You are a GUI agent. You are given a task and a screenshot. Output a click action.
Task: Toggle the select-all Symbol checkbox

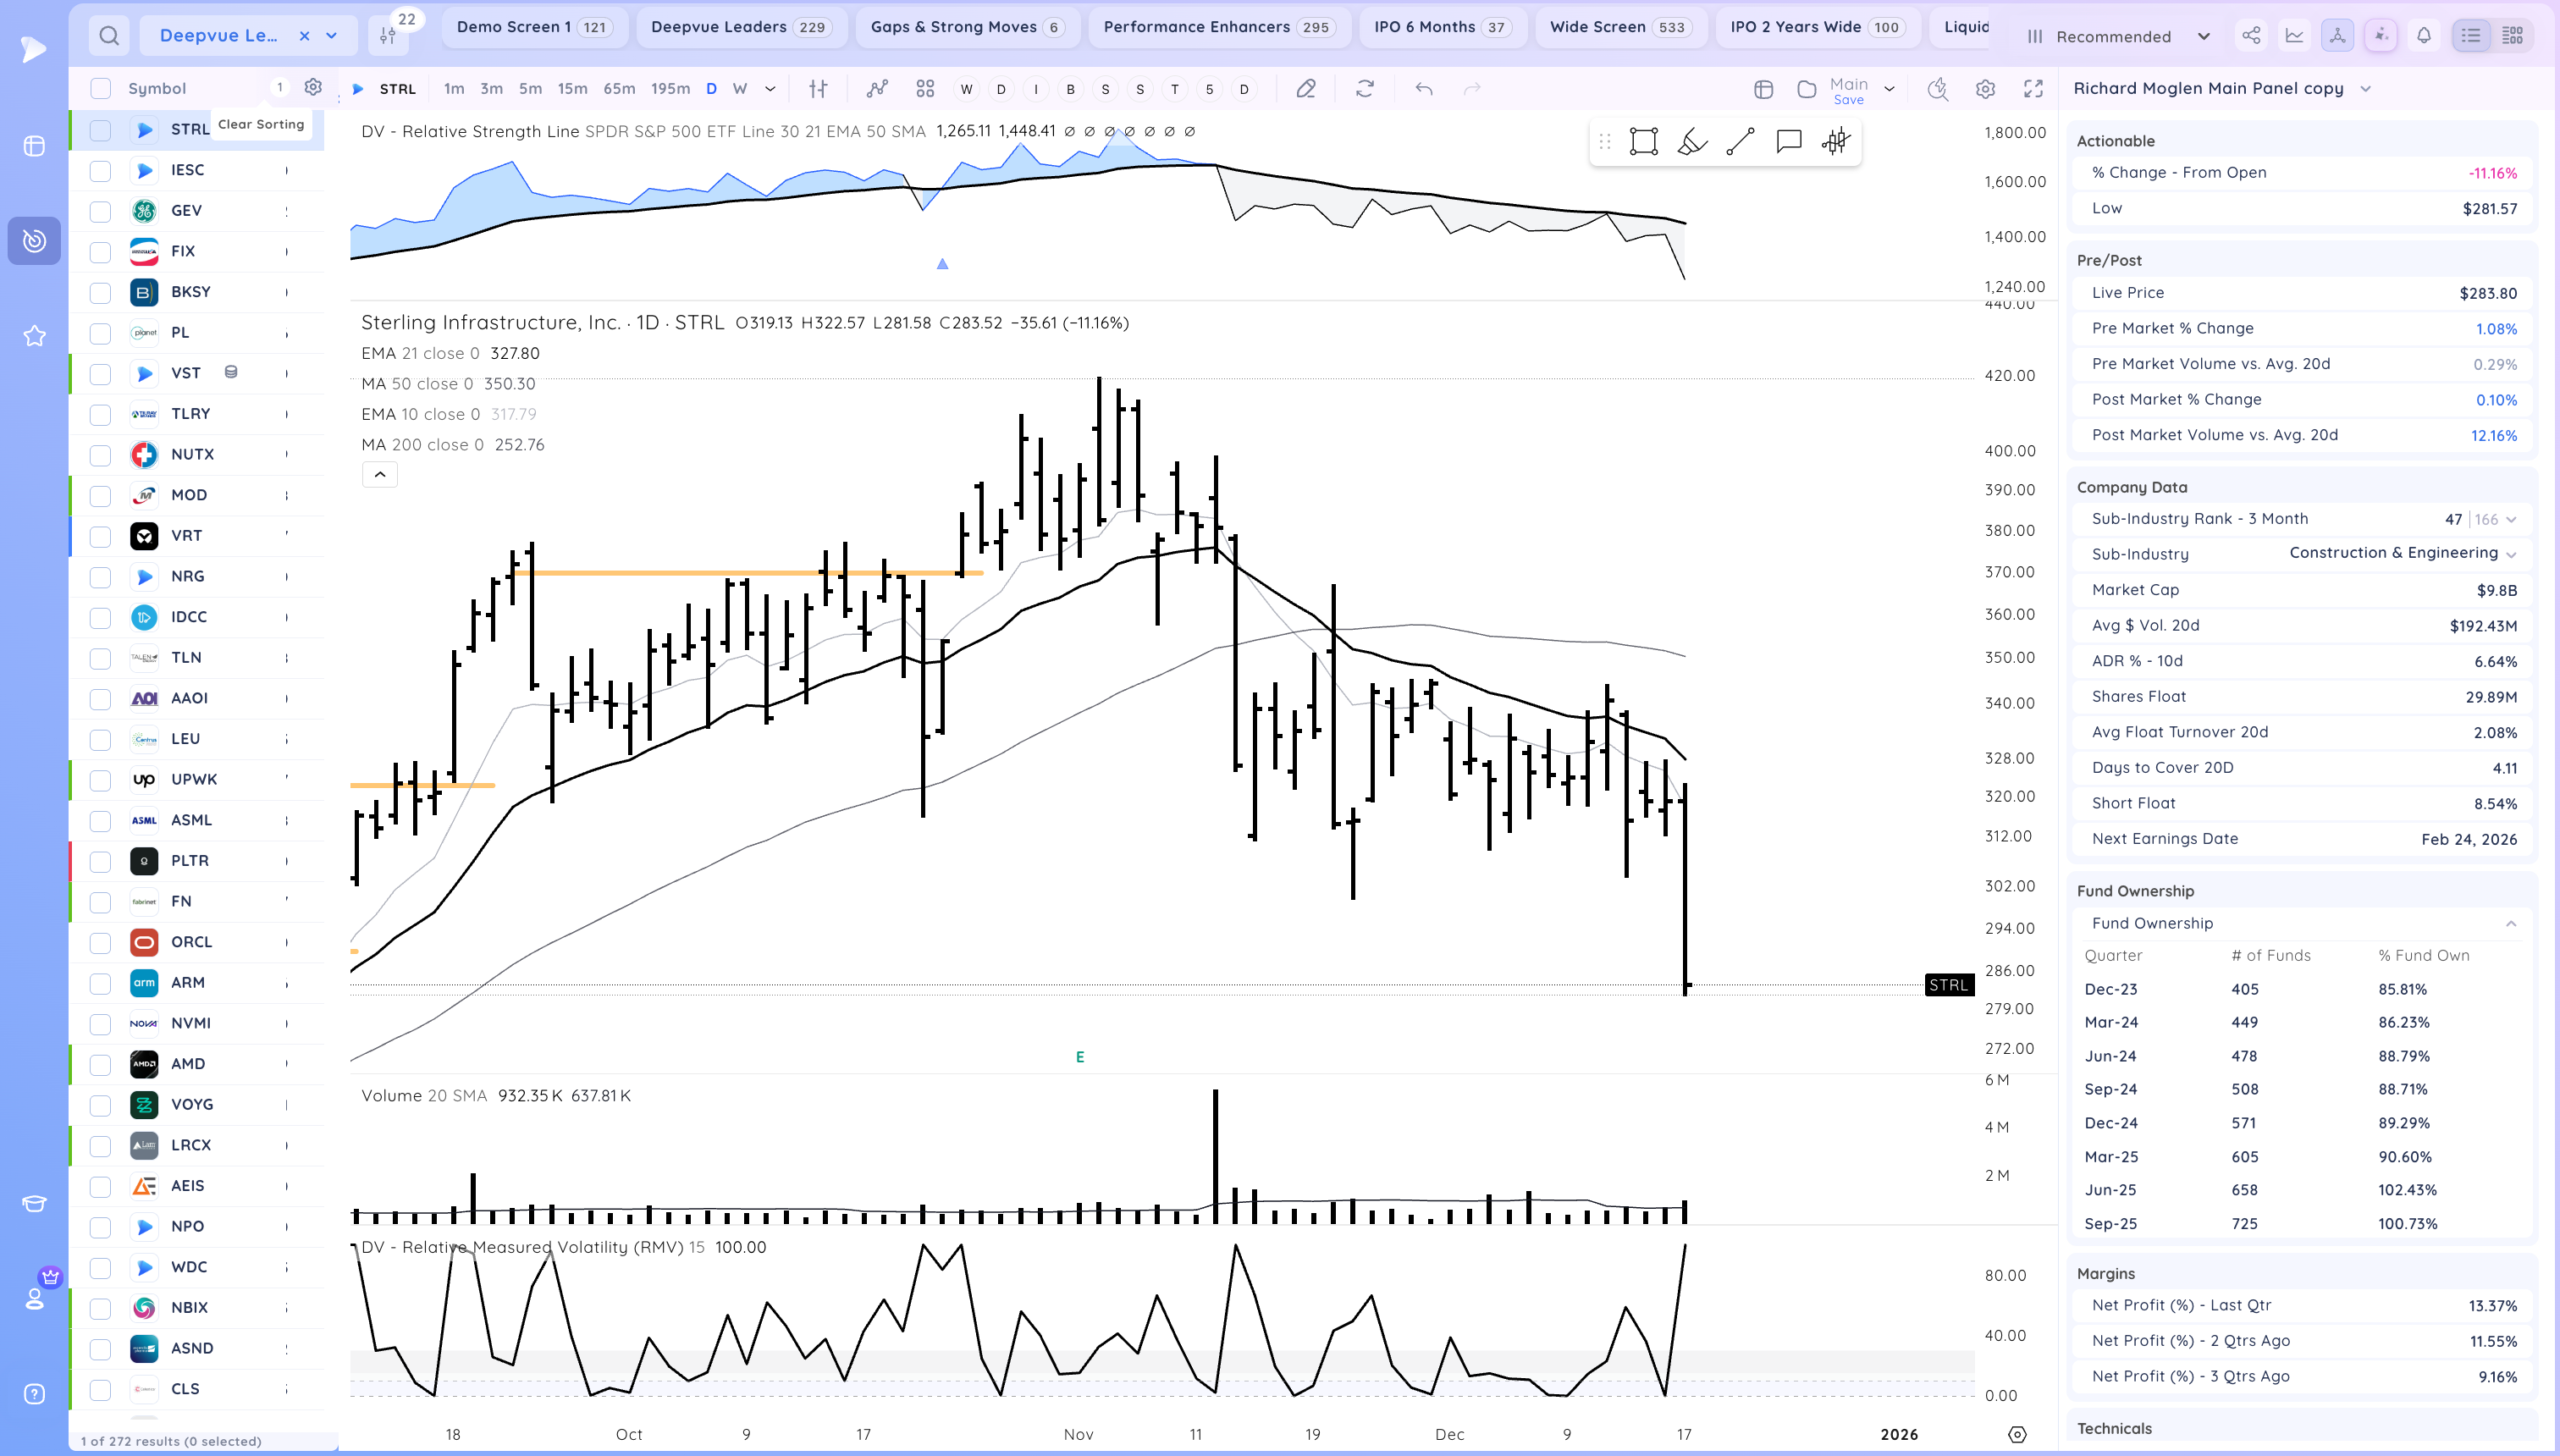pos(100,88)
